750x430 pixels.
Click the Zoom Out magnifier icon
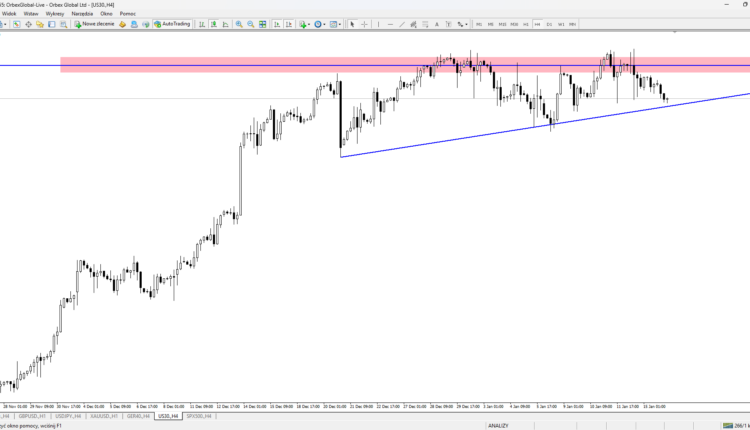pos(251,24)
